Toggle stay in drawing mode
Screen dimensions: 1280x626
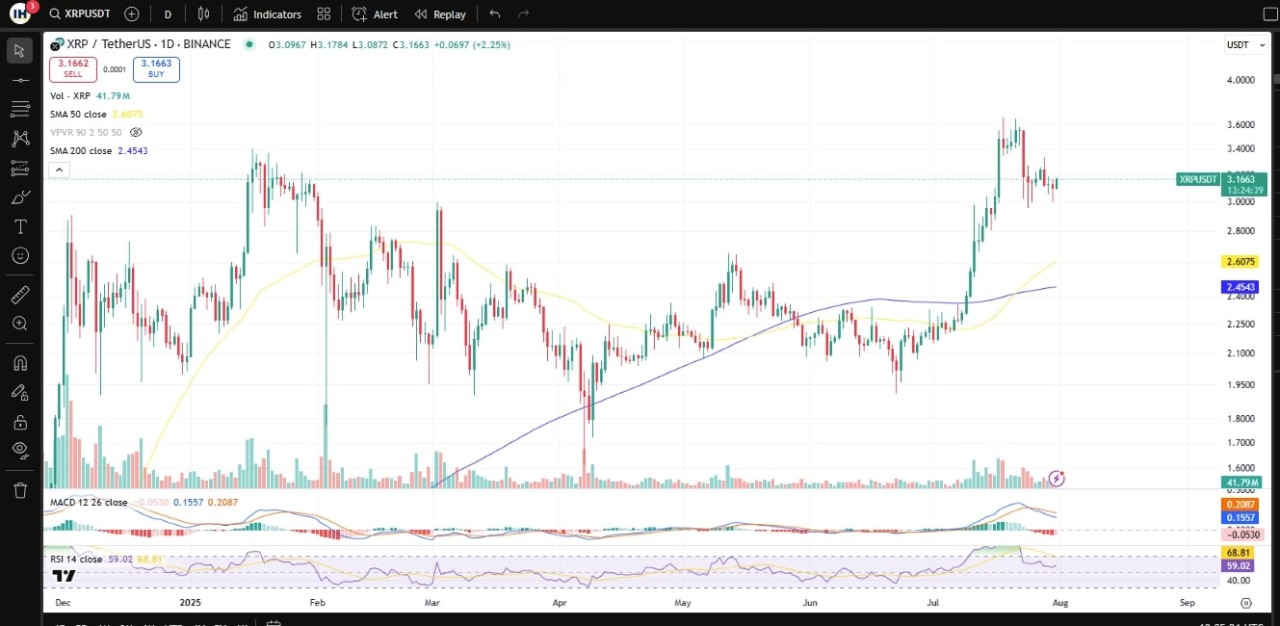(20, 392)
